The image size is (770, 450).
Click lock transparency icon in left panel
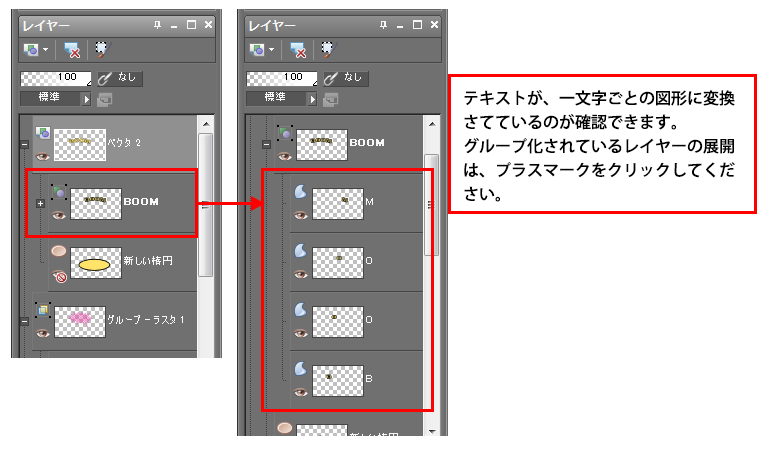tap(105, 100)
